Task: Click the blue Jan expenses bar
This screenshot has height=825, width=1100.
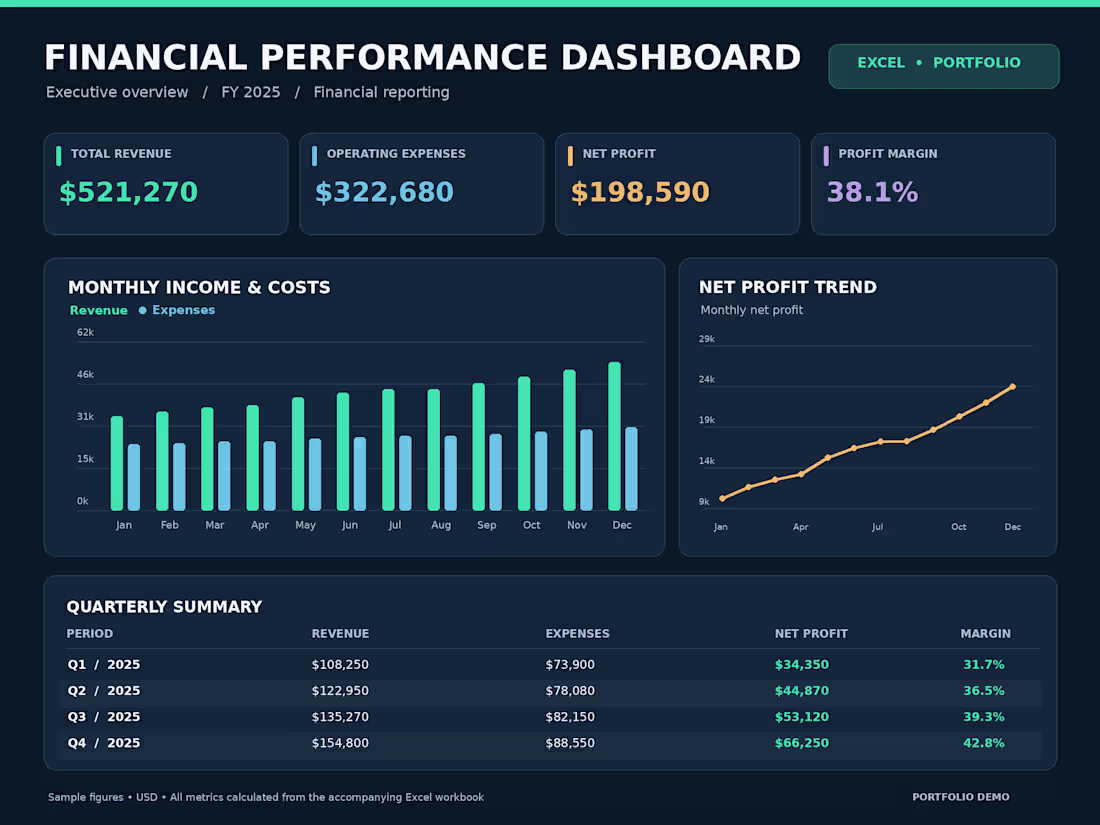Action: click(134, 477)
